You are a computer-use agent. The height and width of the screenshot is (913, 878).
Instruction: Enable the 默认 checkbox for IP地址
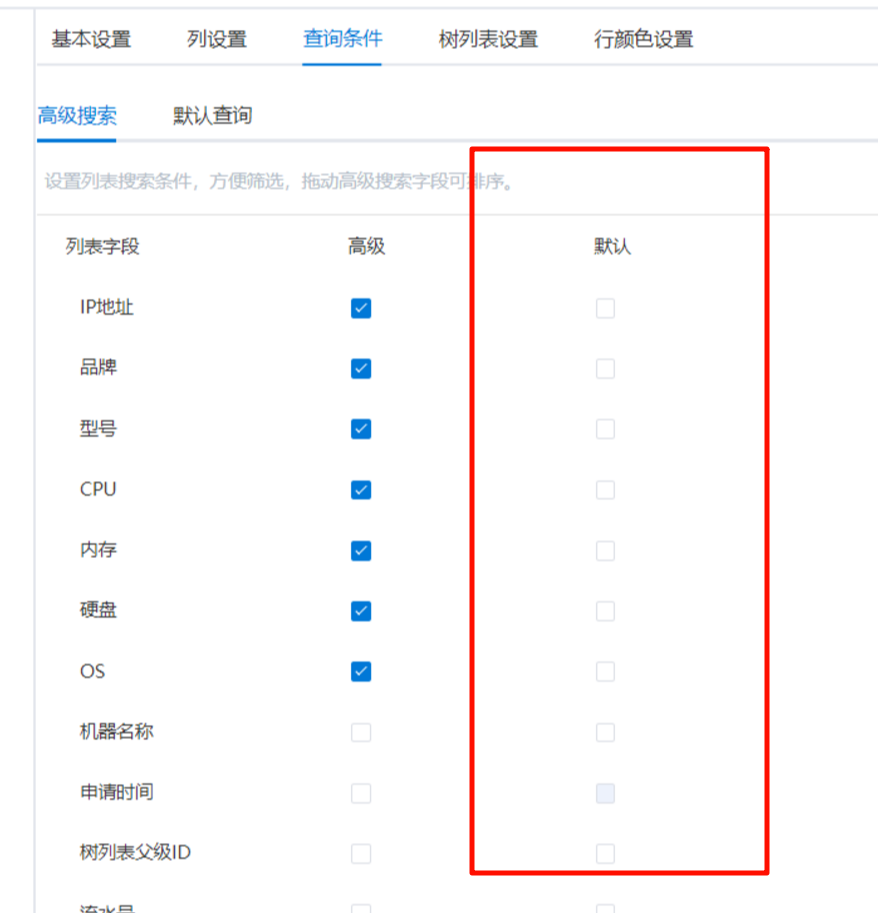coord(605,309)
